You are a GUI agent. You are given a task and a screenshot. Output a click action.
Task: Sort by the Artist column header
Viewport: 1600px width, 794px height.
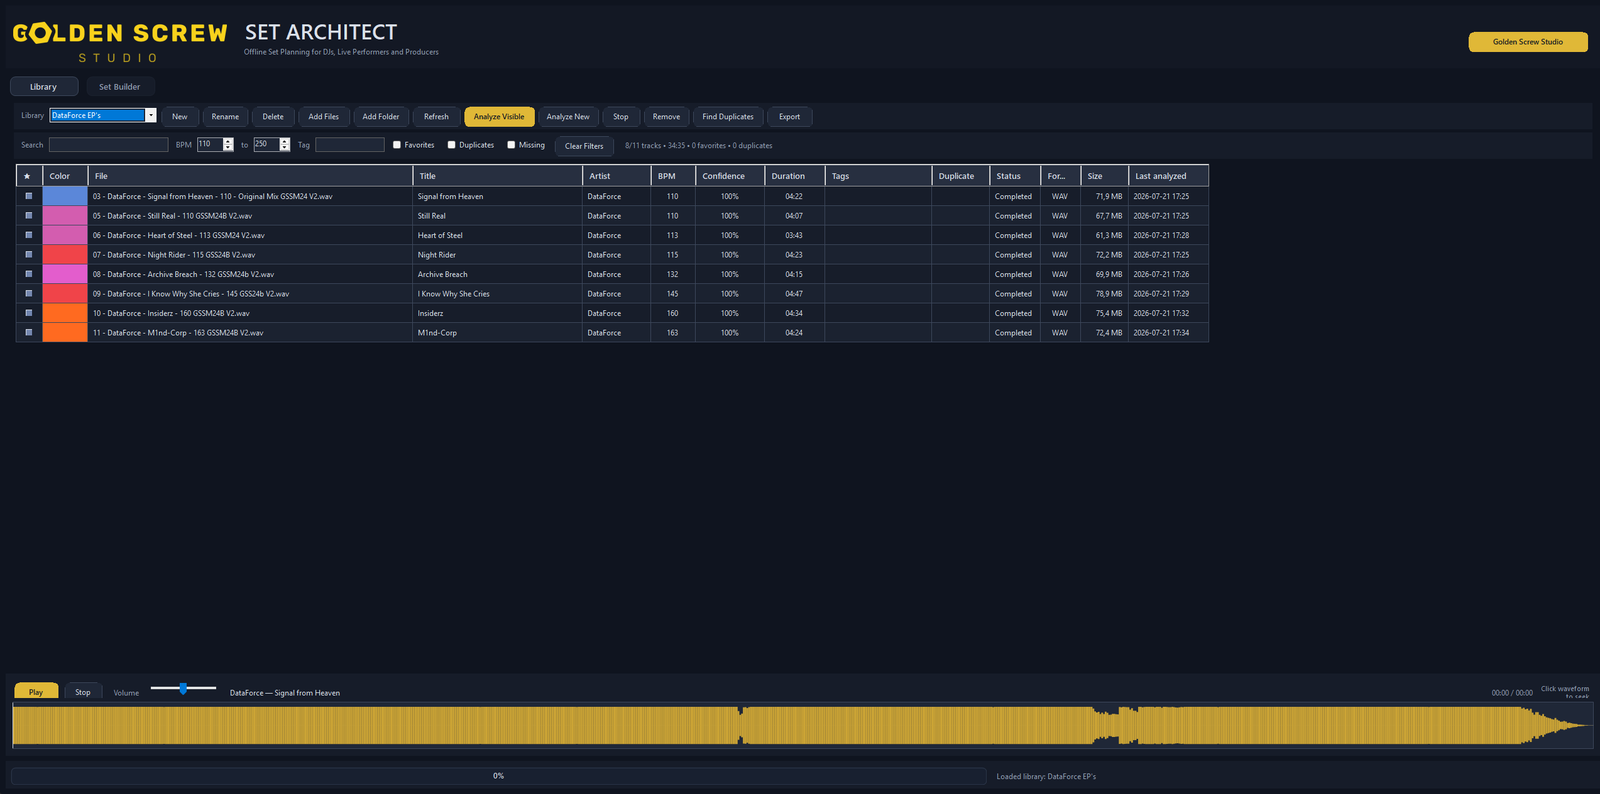tap(617, 176)
